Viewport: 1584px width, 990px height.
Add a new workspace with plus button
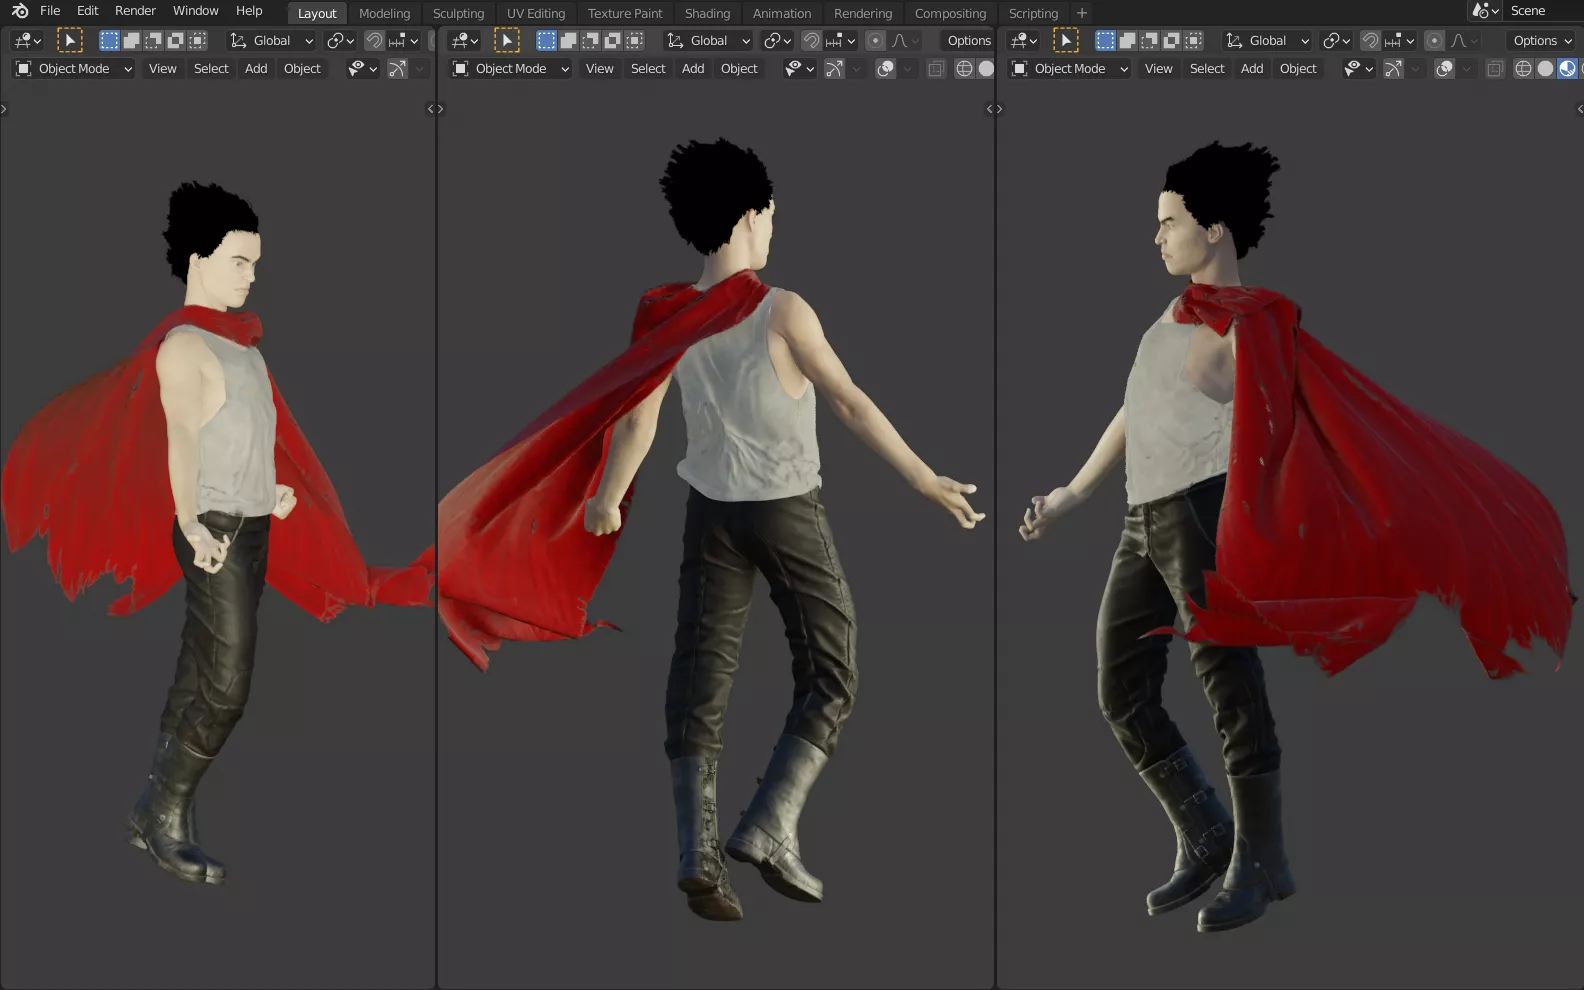point(1082,13)
